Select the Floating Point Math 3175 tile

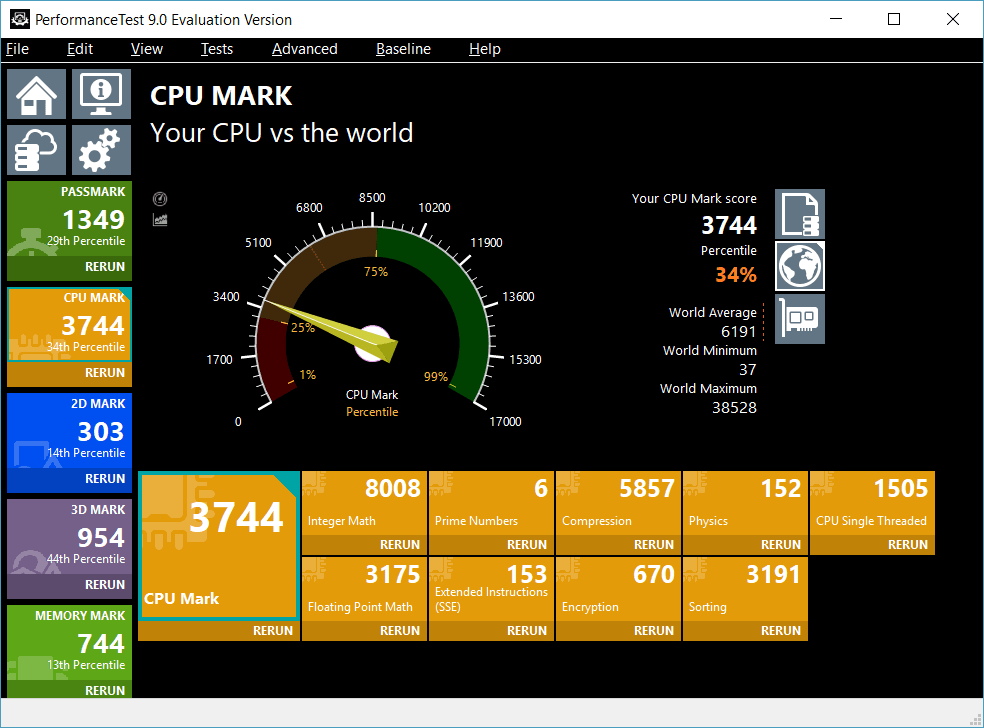(x=364, y=589)
